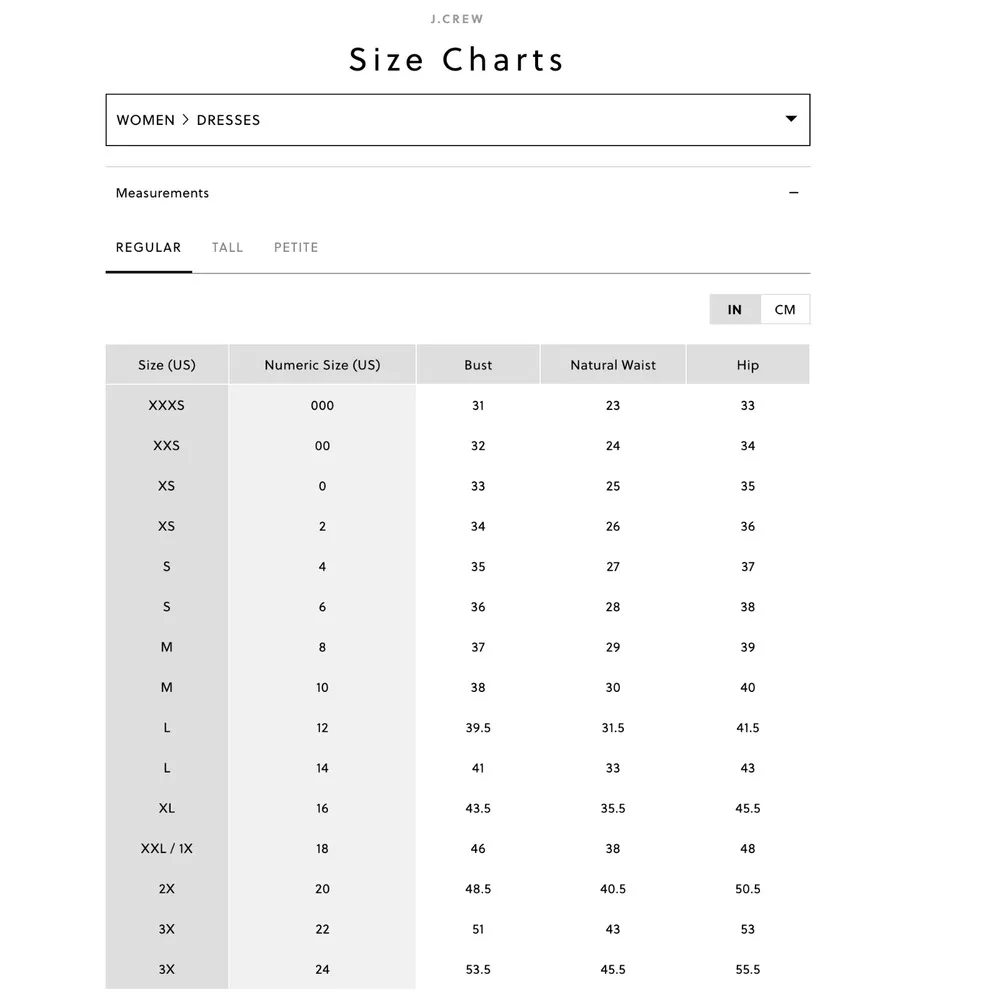Click the Measurements section label
This screenshot has height=1000, width=1000.
pyautogui.click(x=162, y=193)
